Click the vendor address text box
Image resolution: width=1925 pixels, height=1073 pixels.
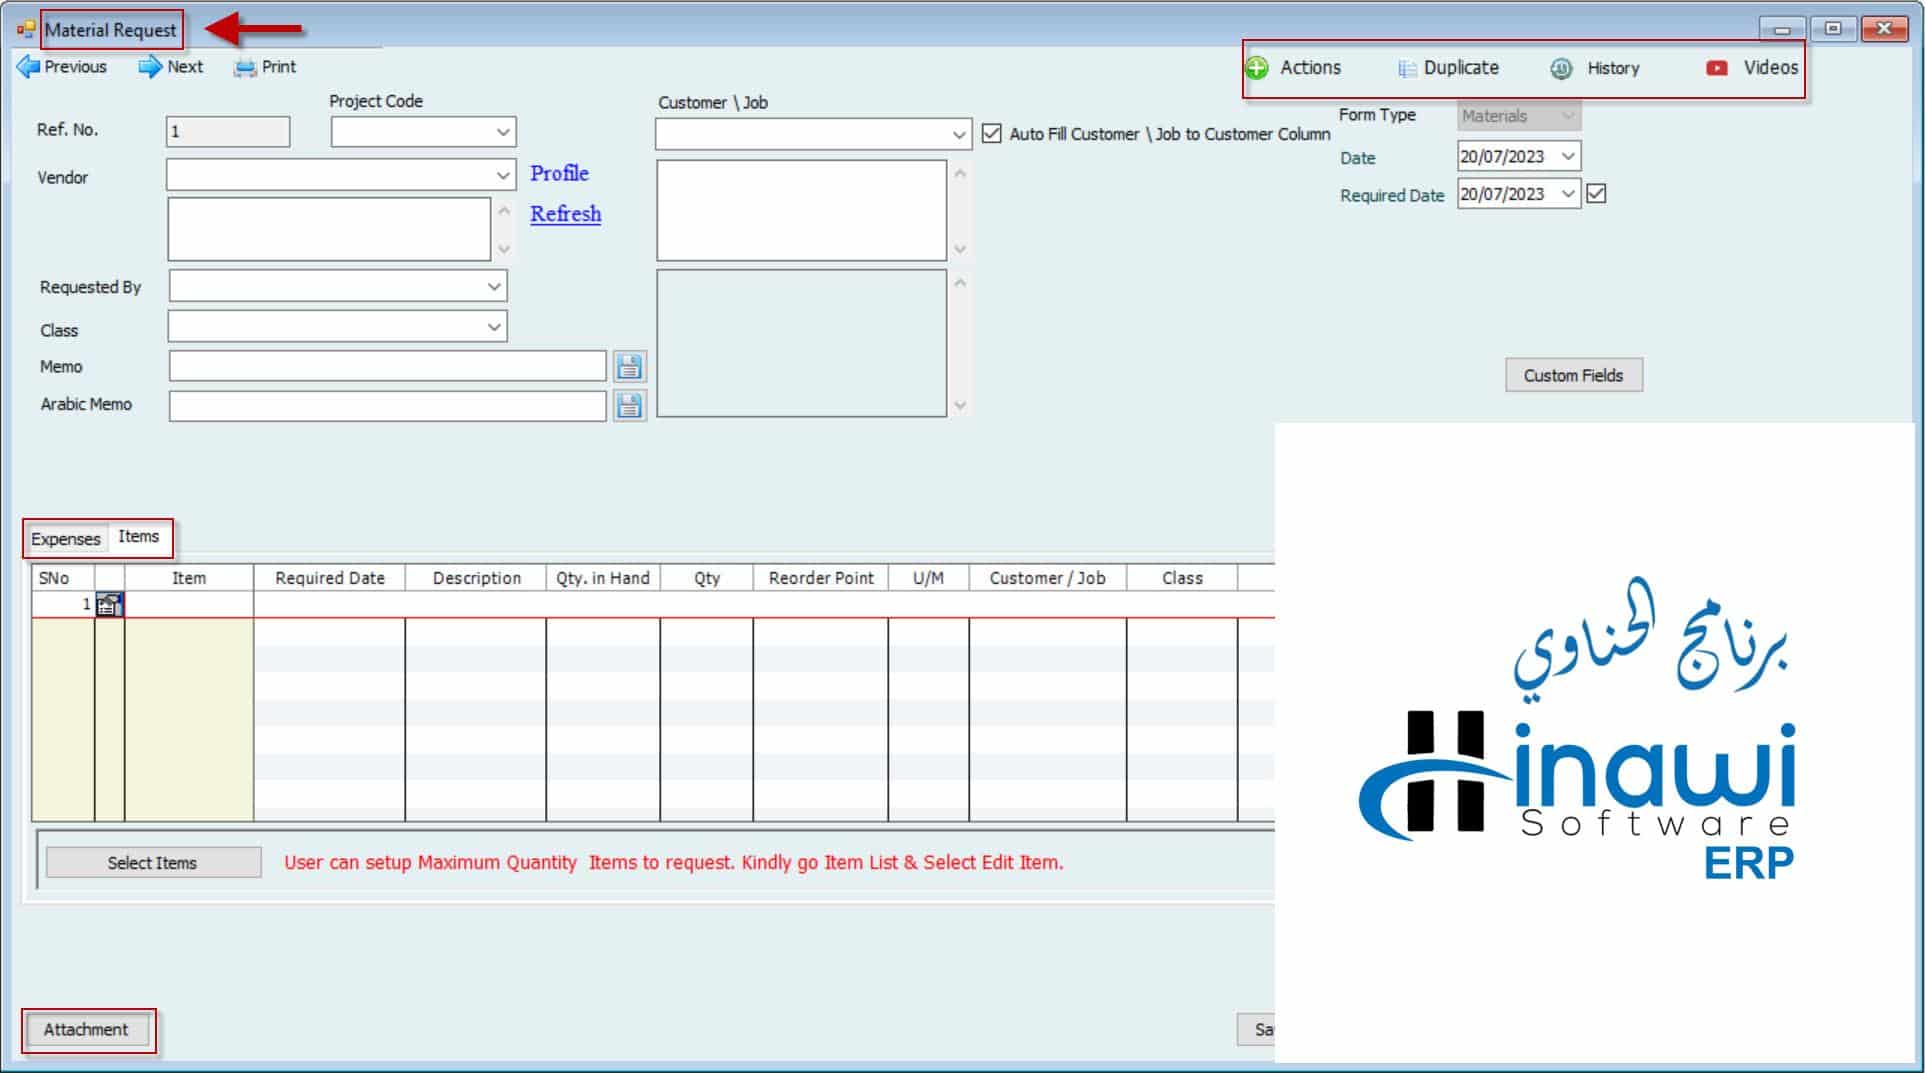tap(329, 229)
